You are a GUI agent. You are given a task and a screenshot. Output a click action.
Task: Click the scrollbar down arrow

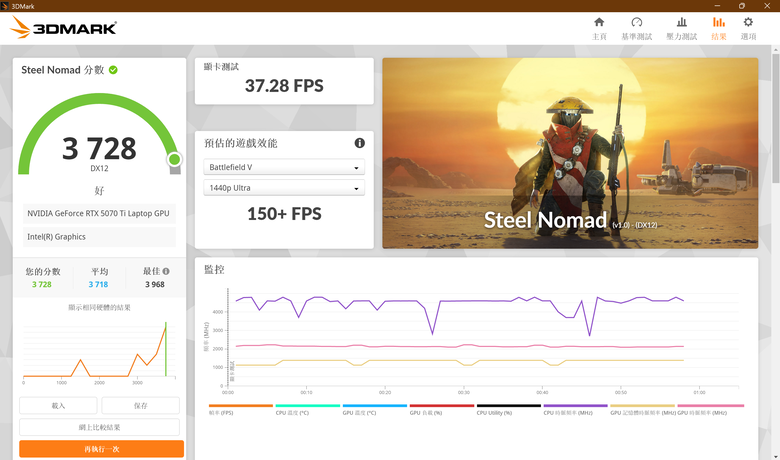click(776, 456)
